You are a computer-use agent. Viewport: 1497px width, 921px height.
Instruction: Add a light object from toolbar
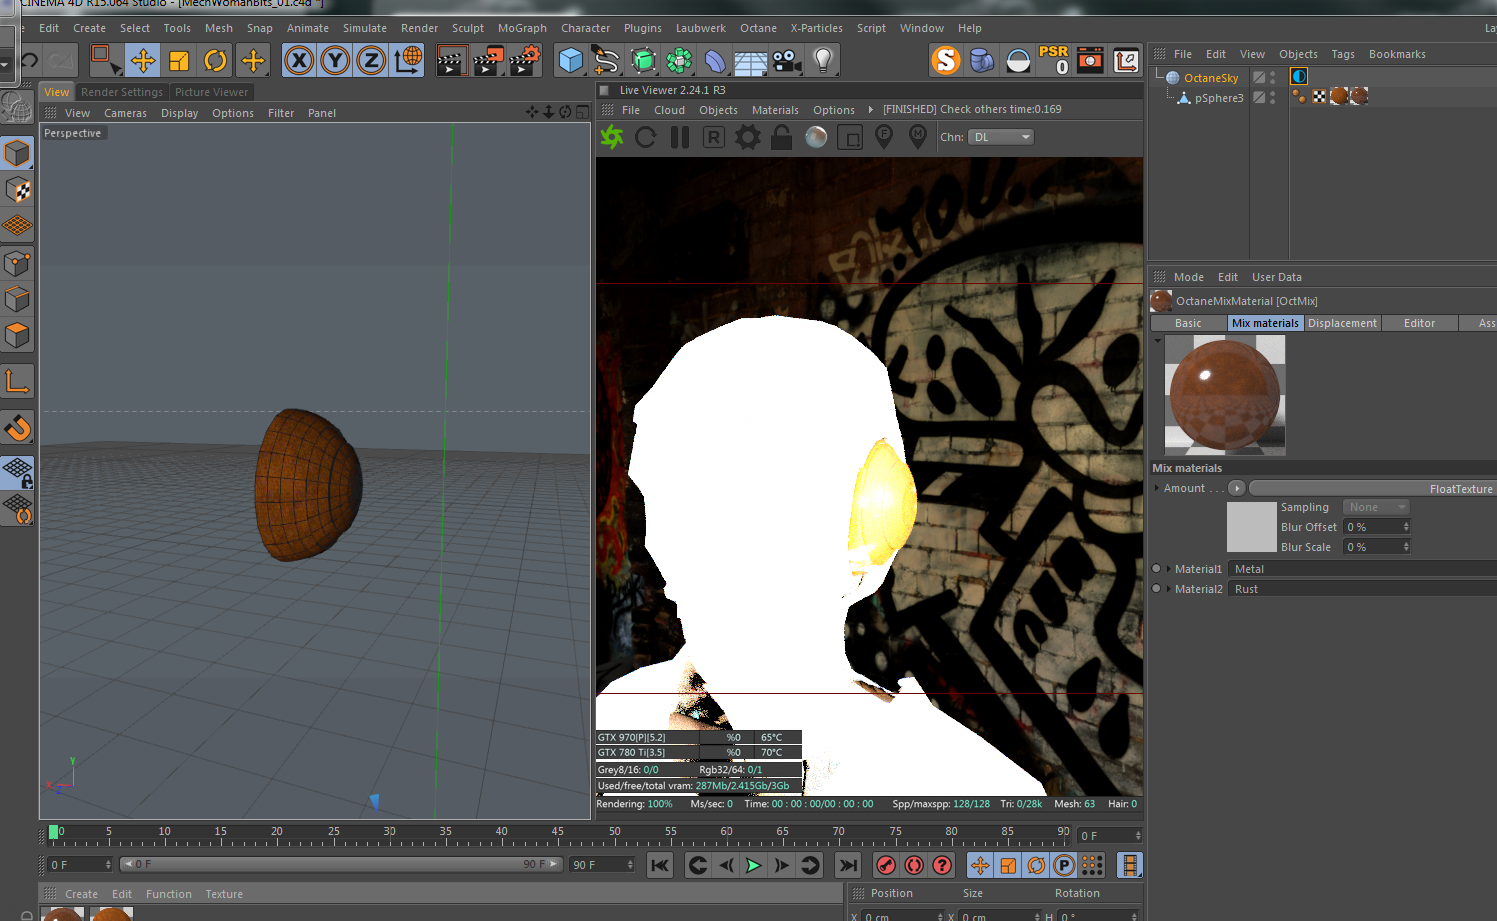pos(823,61)
